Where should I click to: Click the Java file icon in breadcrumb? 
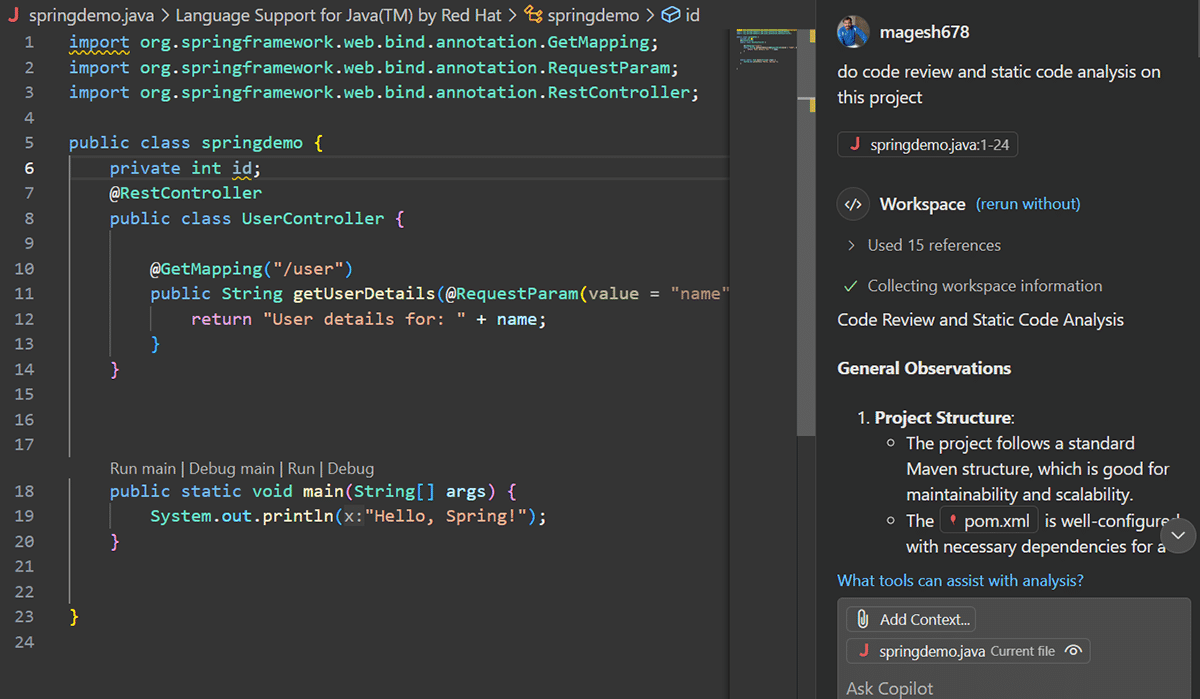click(x=13, y=16)
